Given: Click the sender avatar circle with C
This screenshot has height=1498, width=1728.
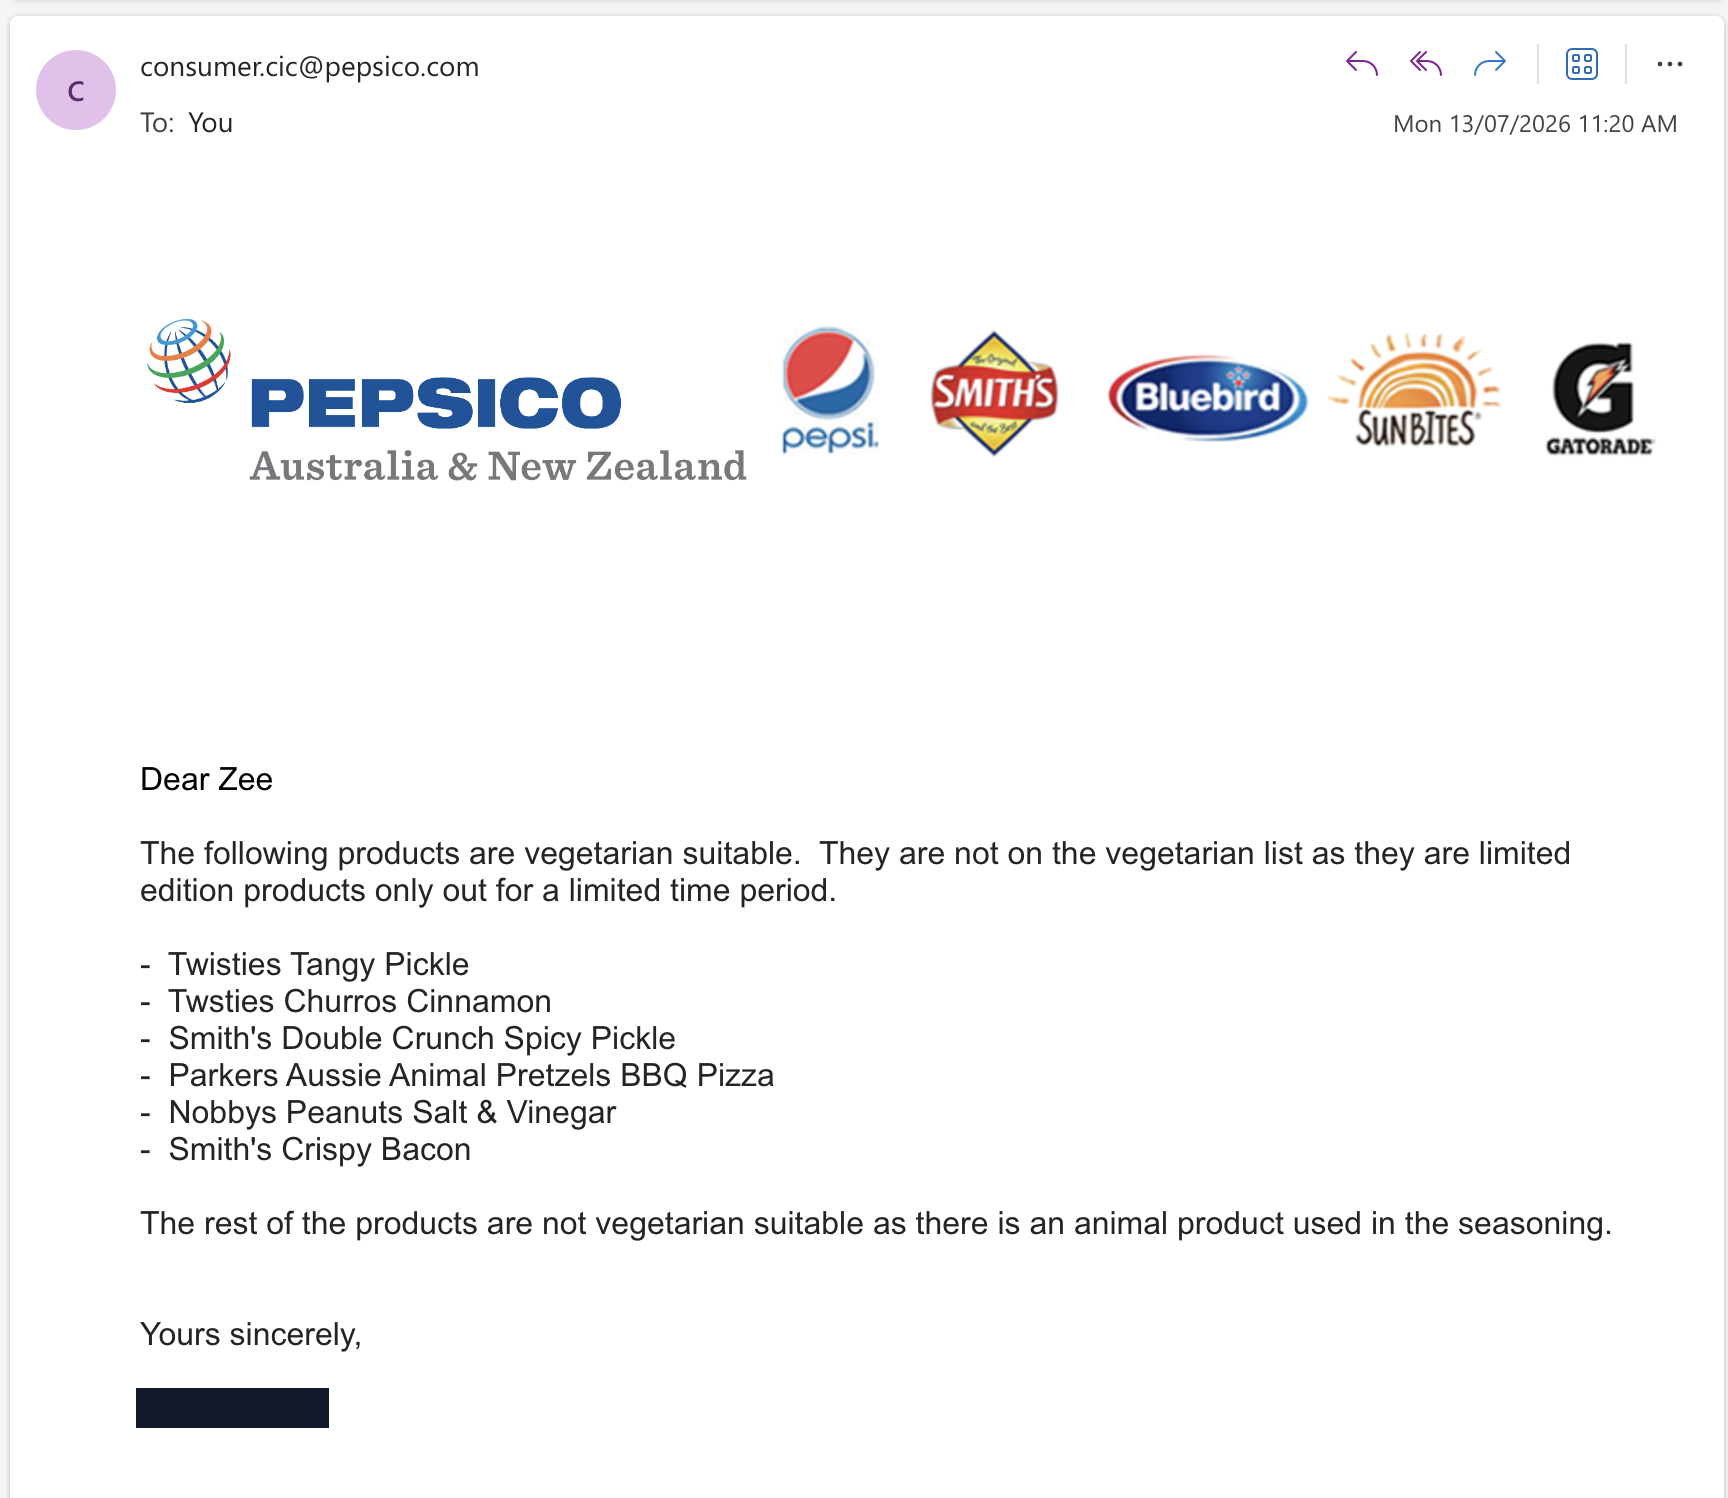Looking at the screenshot, I should pyautogui.click(x=76, y=90).
